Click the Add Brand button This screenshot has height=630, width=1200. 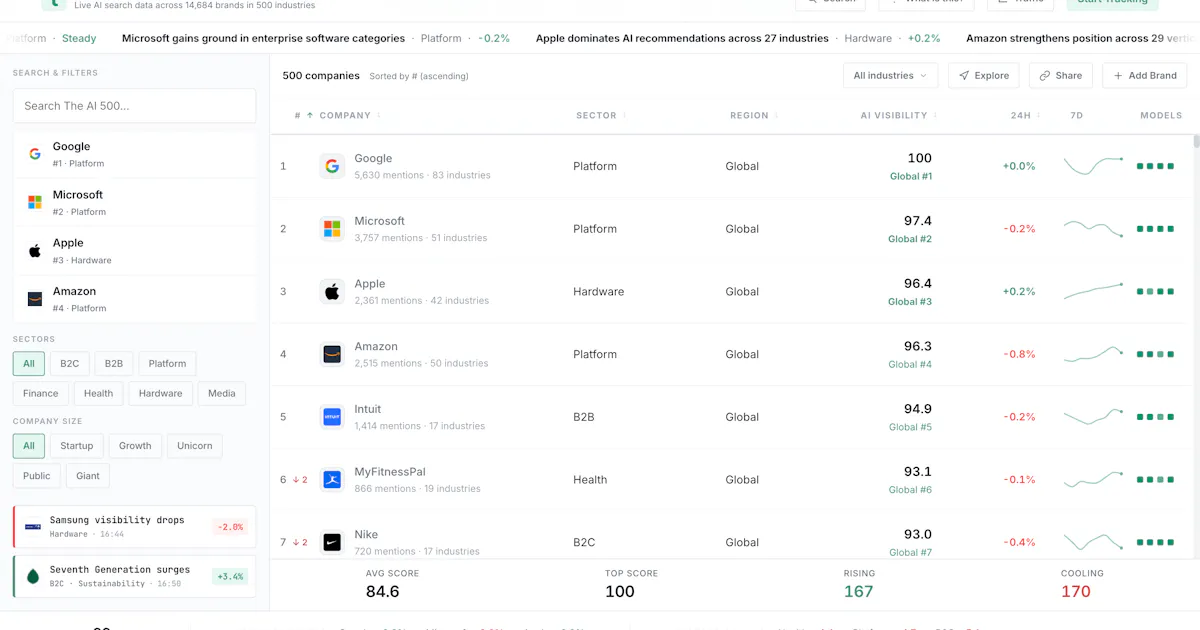click(x=1144, y=75)
